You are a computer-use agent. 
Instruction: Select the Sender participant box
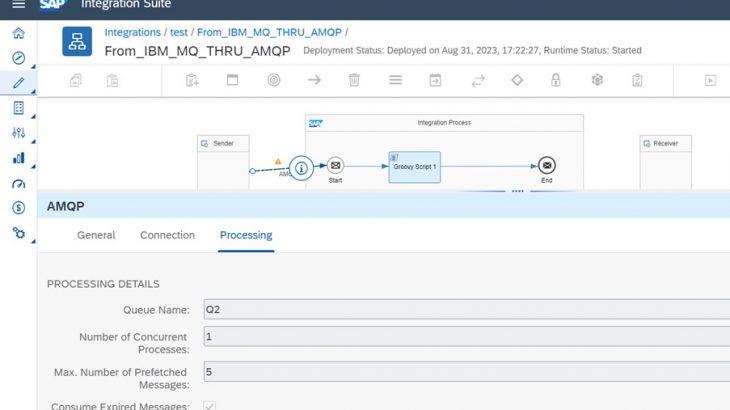point(223,162)
